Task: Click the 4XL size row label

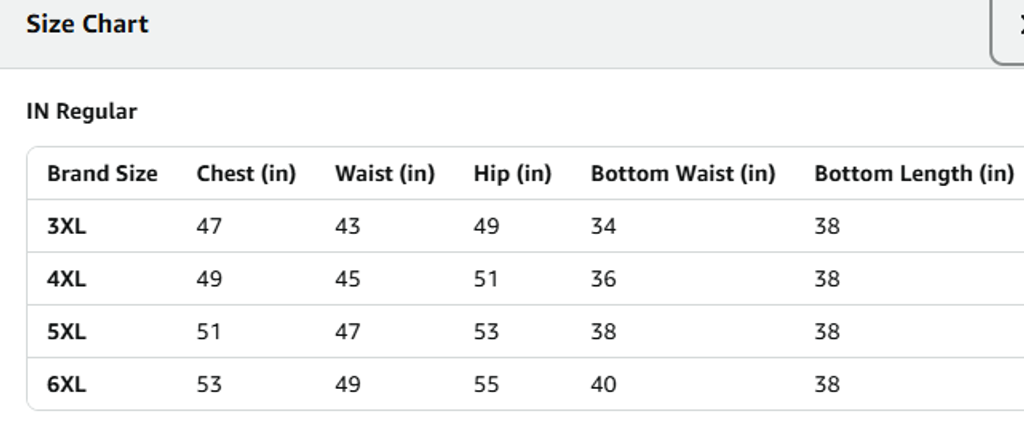Action: click(67, 279)
